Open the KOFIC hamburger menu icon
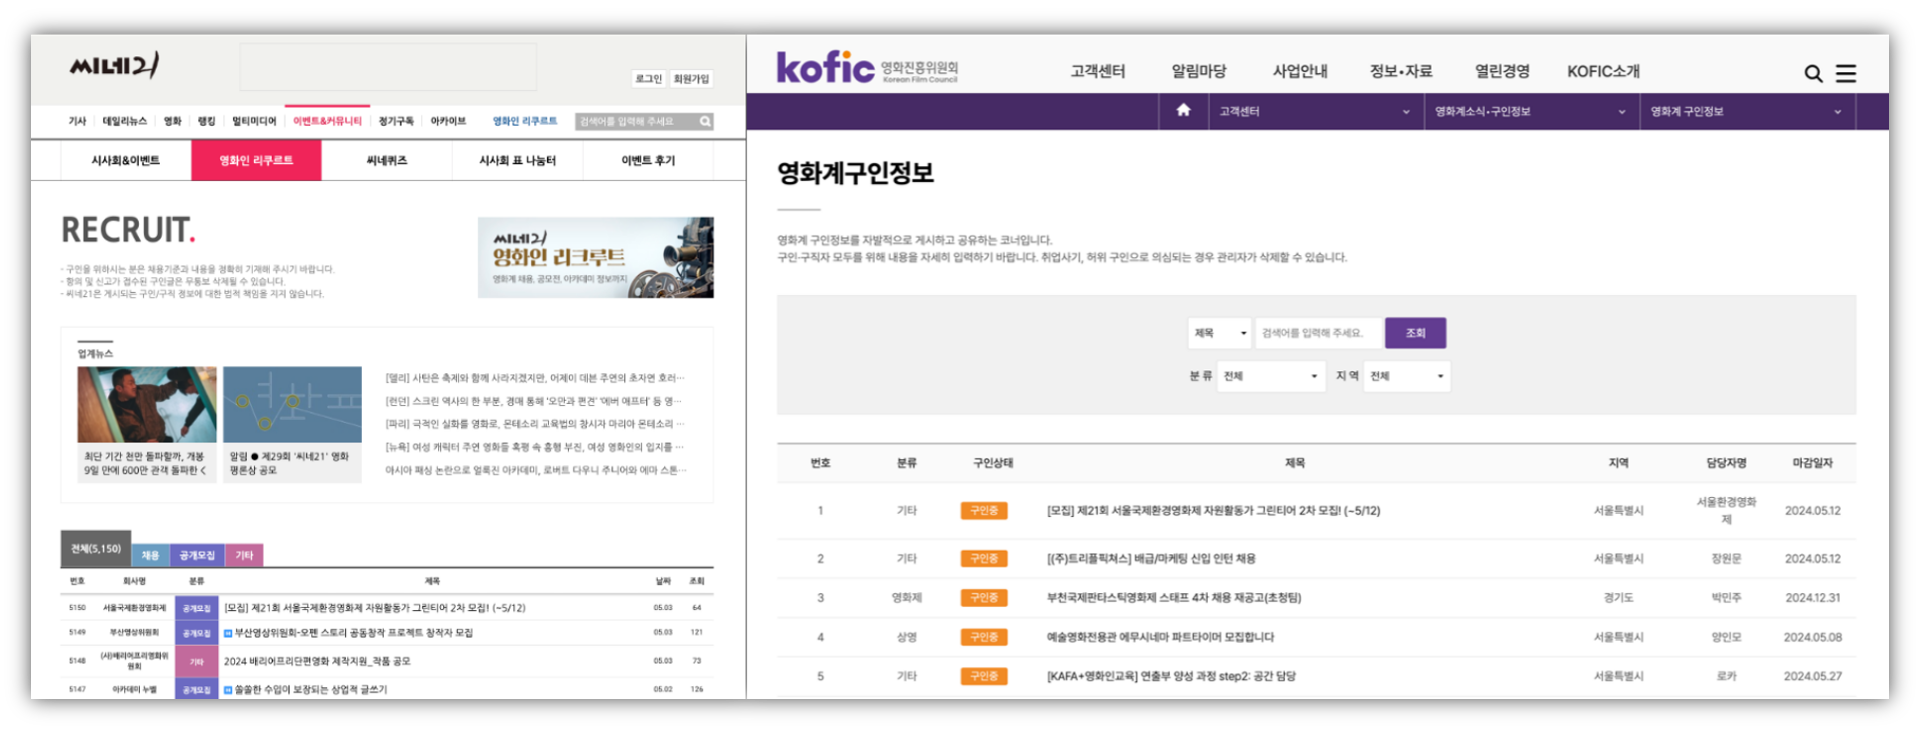This screenshot has height=730, width=1920. point(1846,73)
